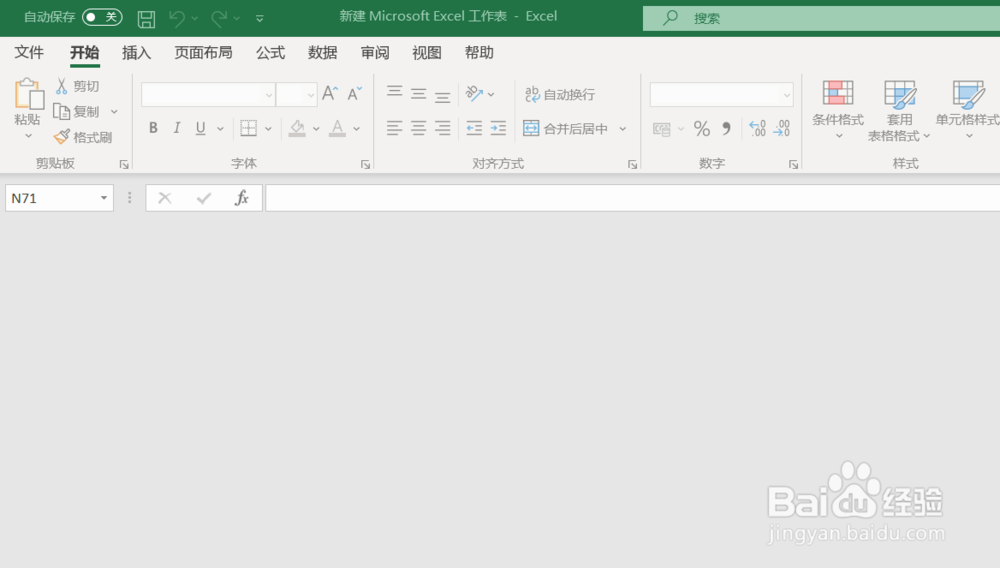Viewport: 1000px width, 568px height.
Task: Click the 搜索 search box
Action: pyautogui.click(x=821, y=18)
